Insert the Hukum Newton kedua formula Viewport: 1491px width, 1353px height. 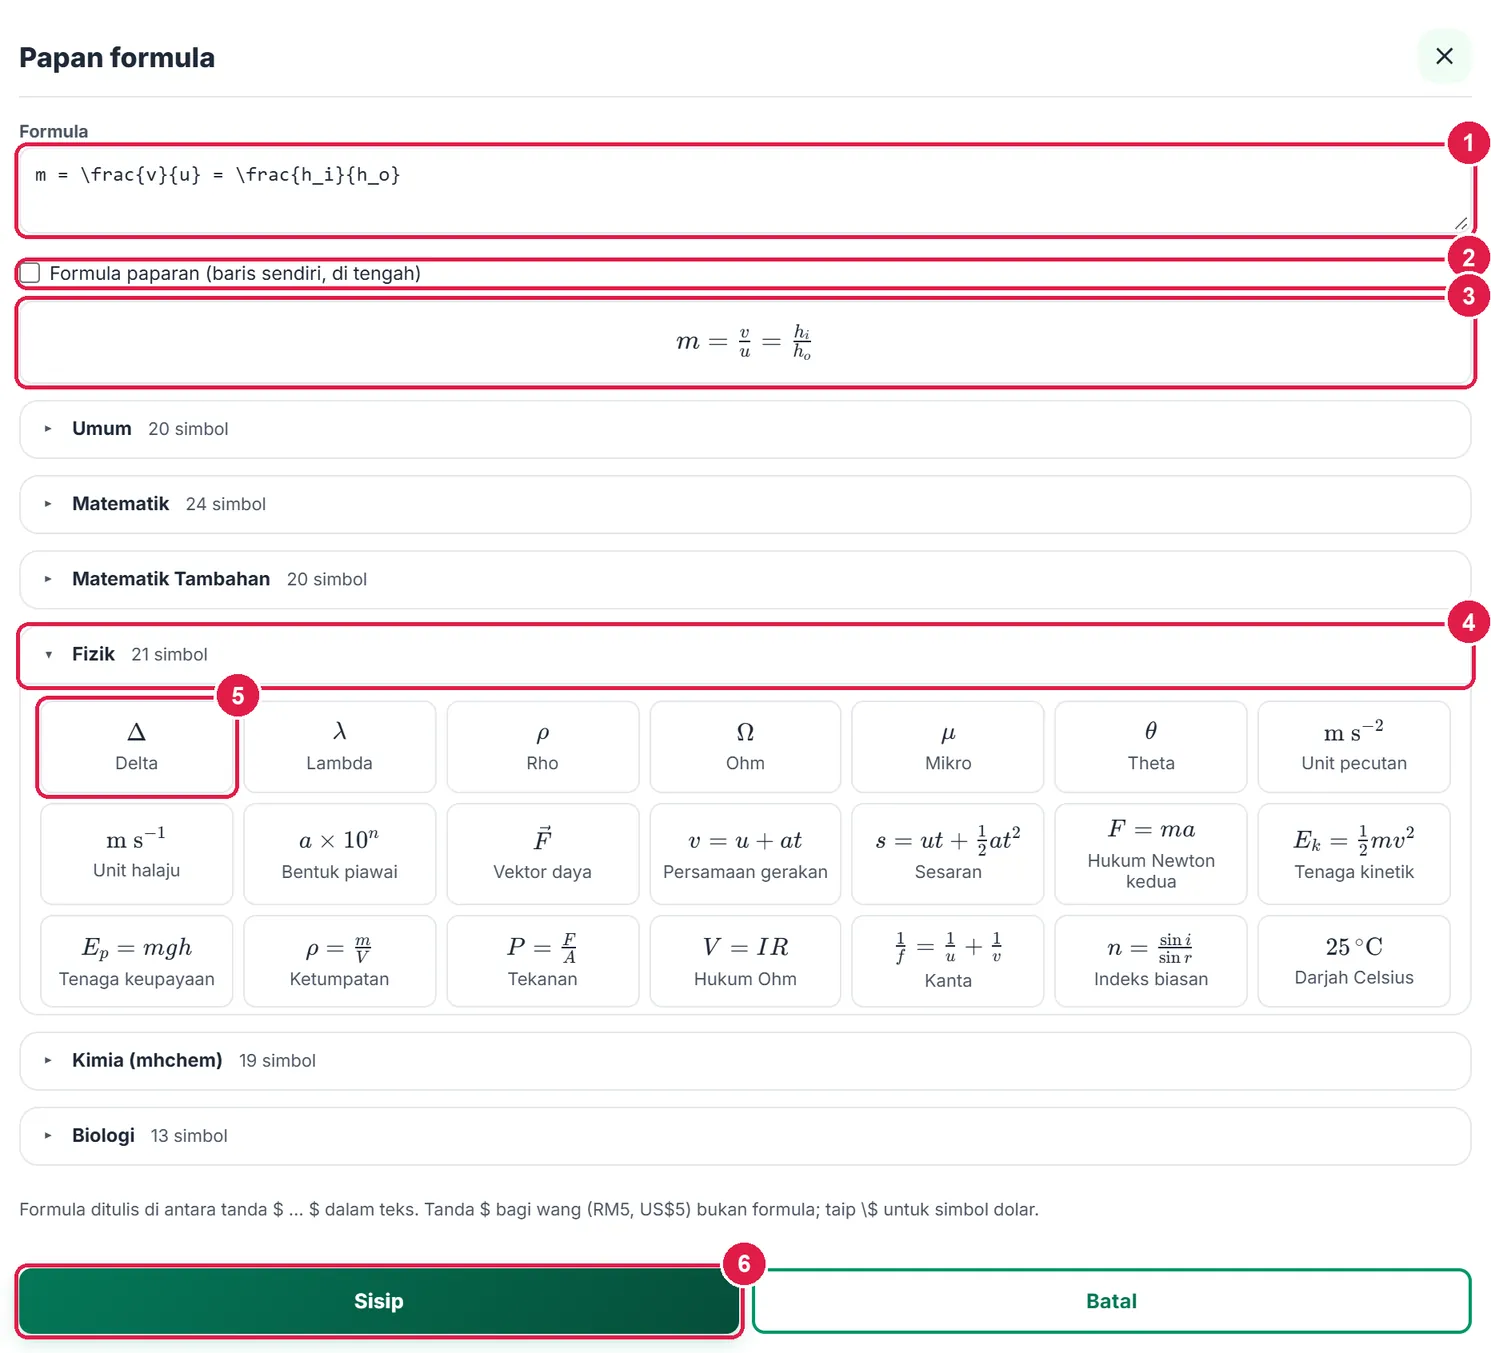pos(1151,854)
